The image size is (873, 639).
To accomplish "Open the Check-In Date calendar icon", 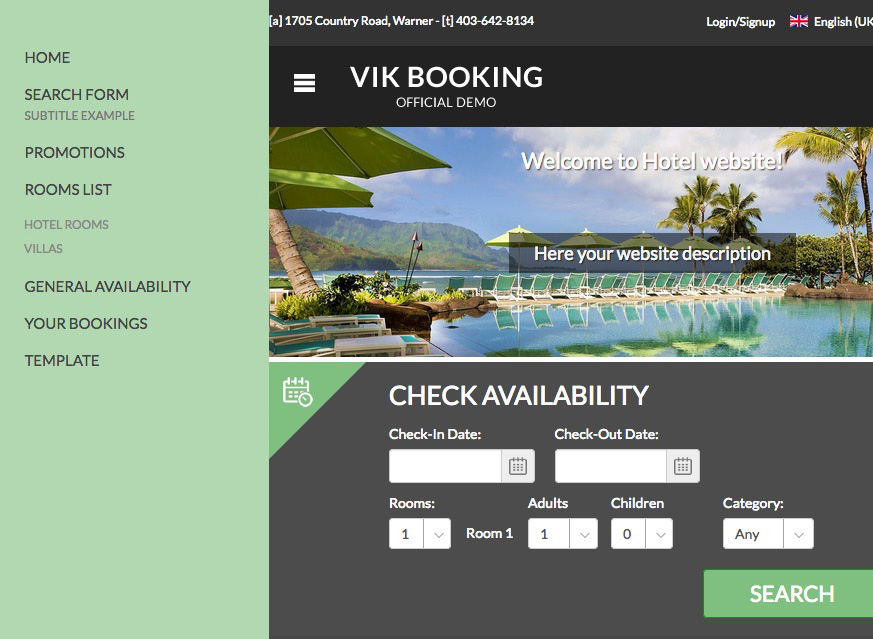I will click(518, 466).
